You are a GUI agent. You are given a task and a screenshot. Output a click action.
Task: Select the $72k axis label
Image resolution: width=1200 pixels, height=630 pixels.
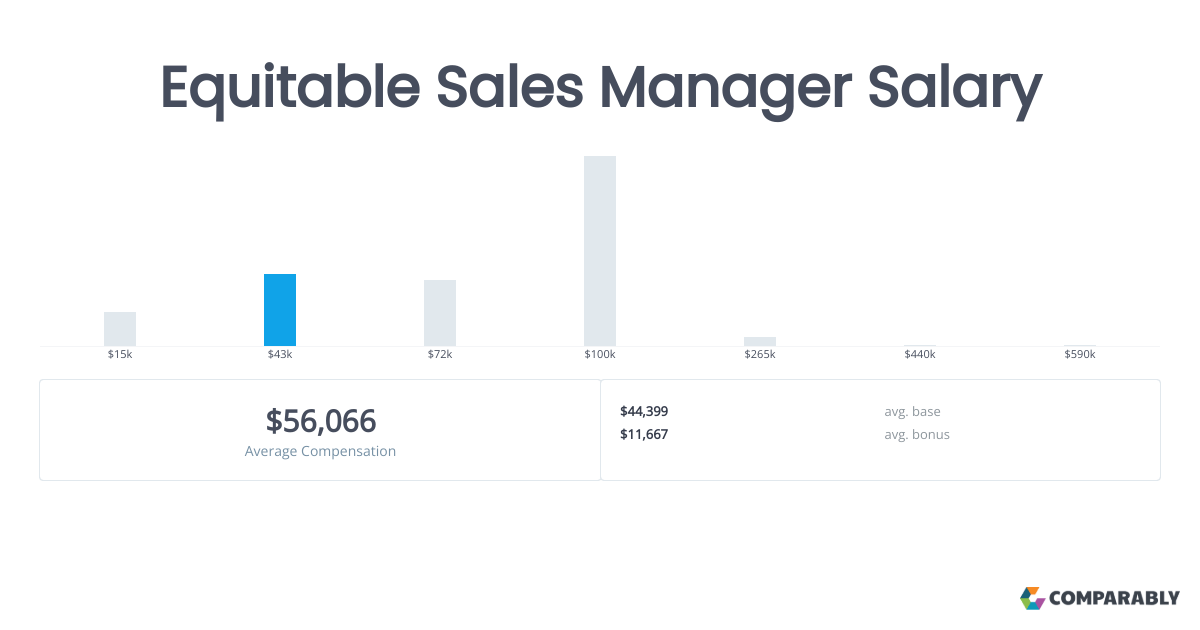click(440, 355)
